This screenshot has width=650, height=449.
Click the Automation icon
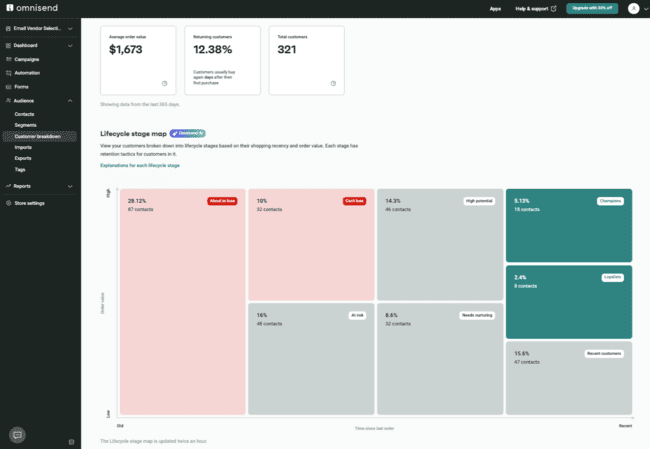8,73
